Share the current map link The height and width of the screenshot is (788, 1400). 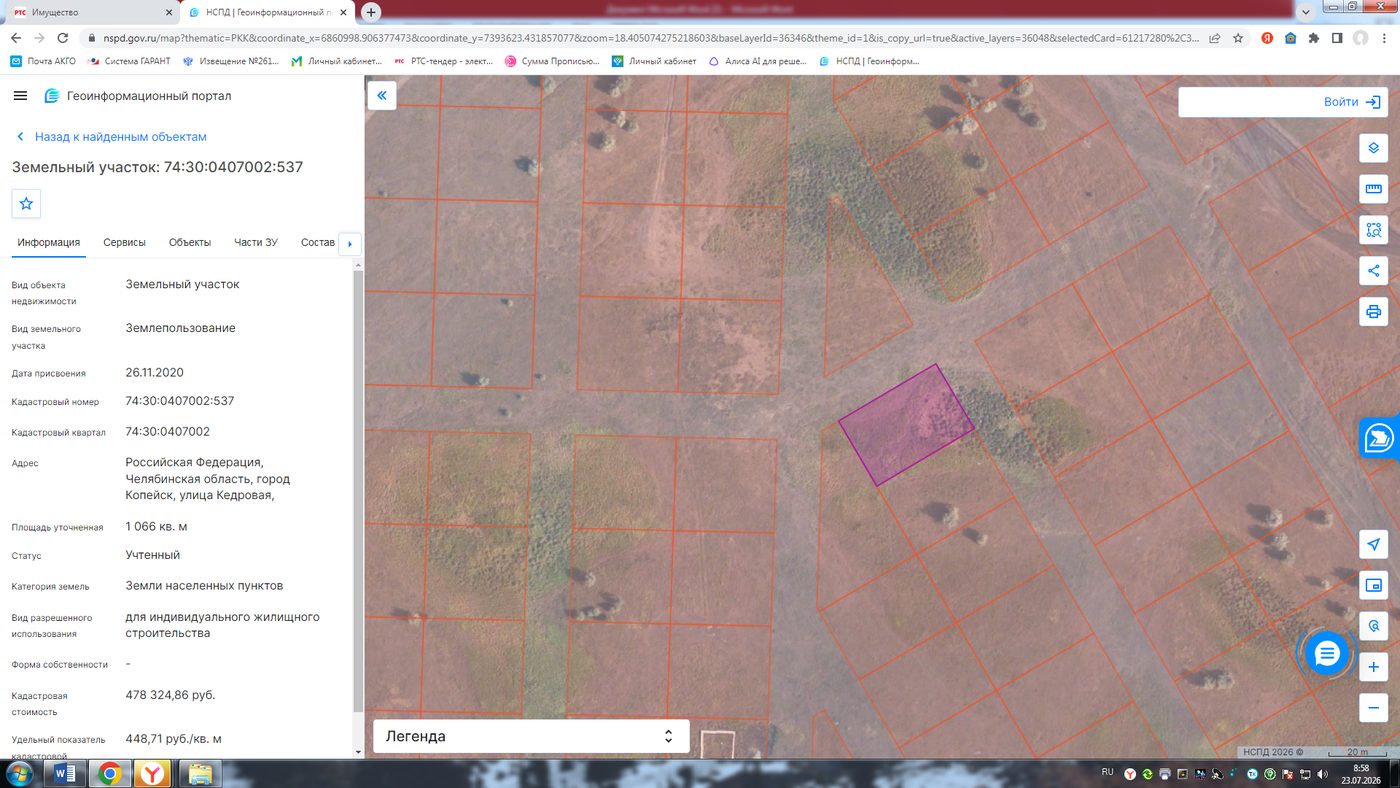[x=1373, y=271]
